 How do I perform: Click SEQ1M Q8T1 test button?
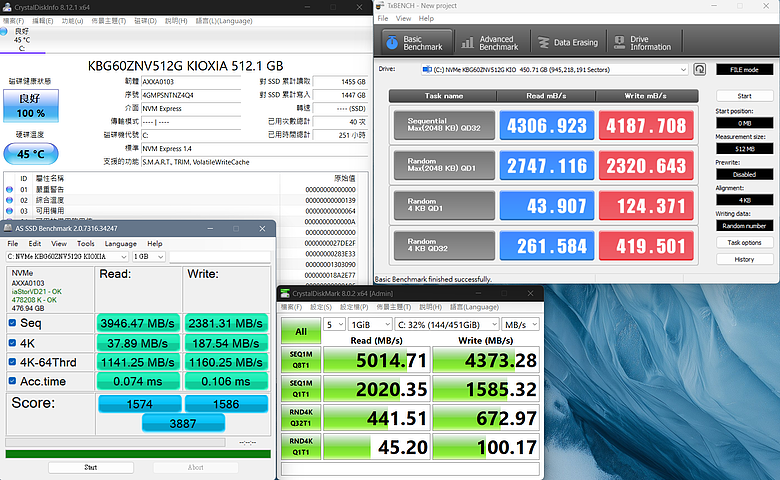tap(301, 360)
